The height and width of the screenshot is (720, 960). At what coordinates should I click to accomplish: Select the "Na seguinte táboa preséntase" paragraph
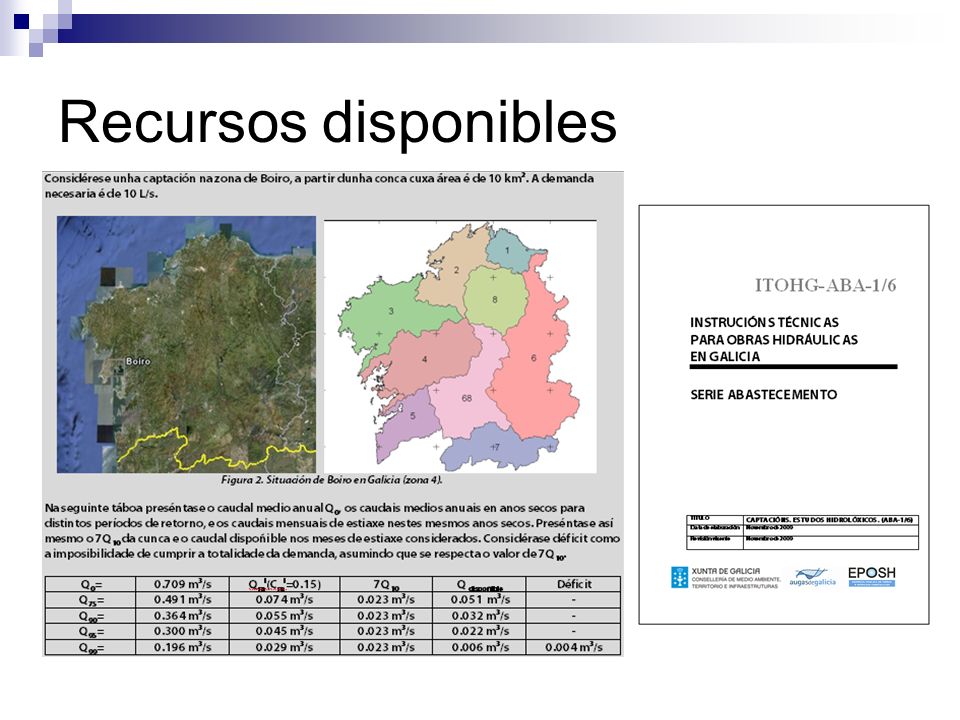[x=332, y=531]
